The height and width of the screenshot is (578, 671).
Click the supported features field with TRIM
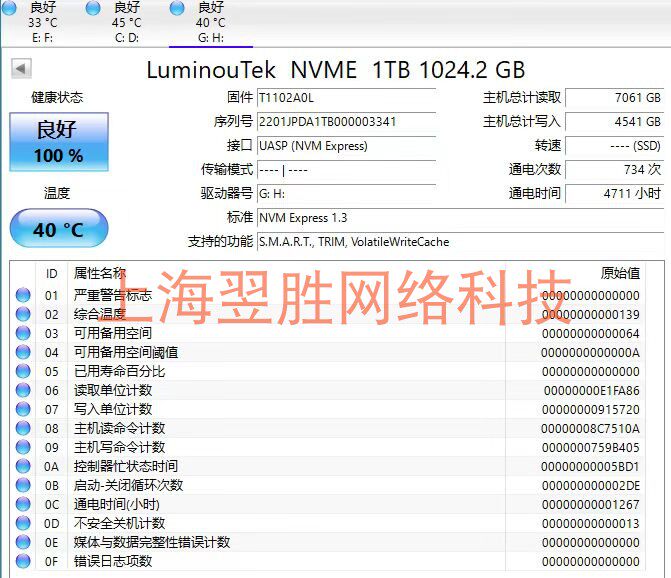tap(460, 242)
